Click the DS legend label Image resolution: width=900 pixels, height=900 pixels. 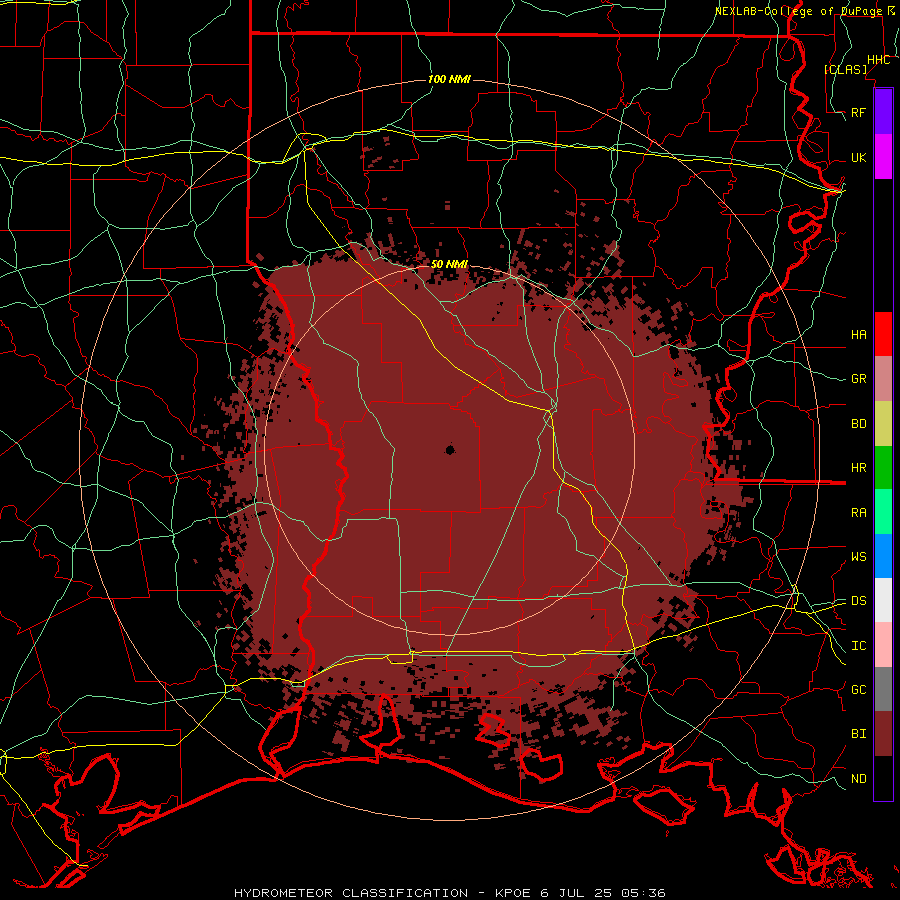coord(859,601)
